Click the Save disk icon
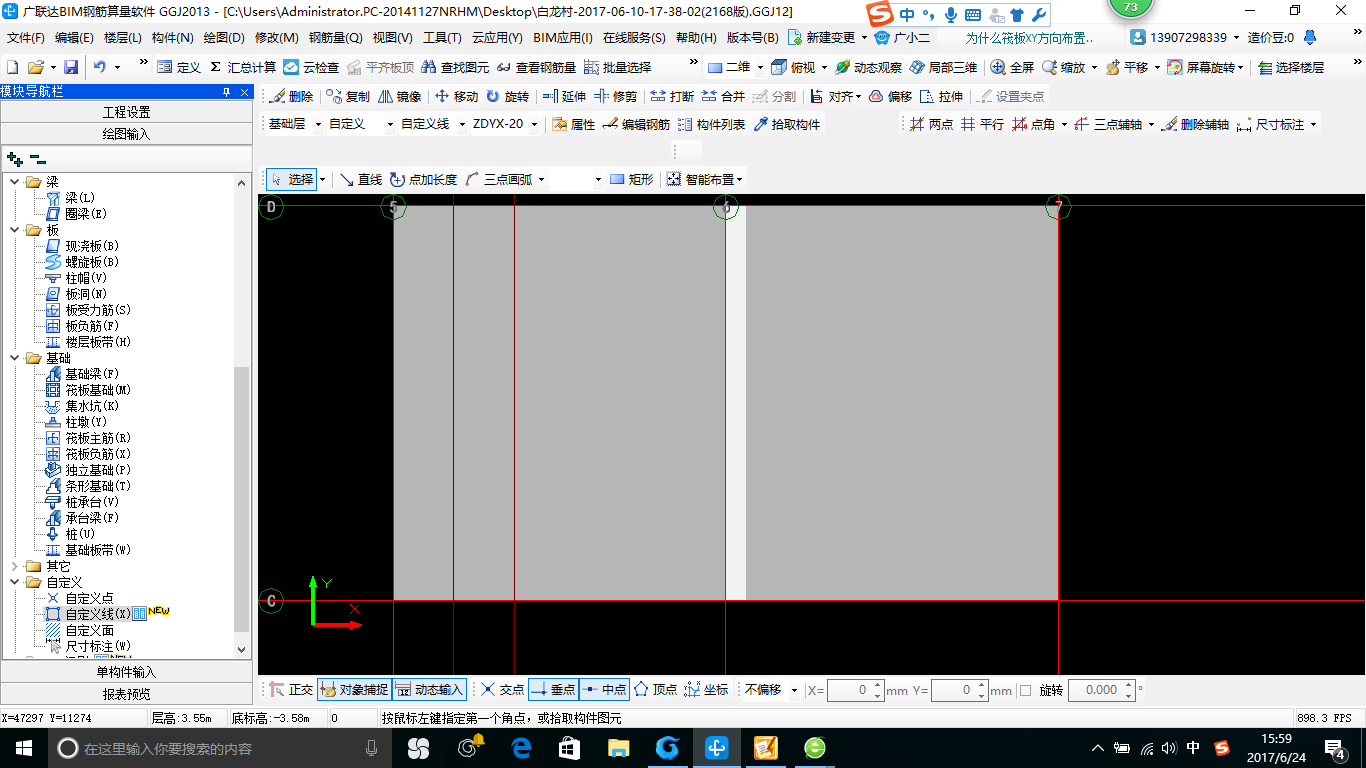Viewport: 1366px width, 768px height. coord(71,67)
